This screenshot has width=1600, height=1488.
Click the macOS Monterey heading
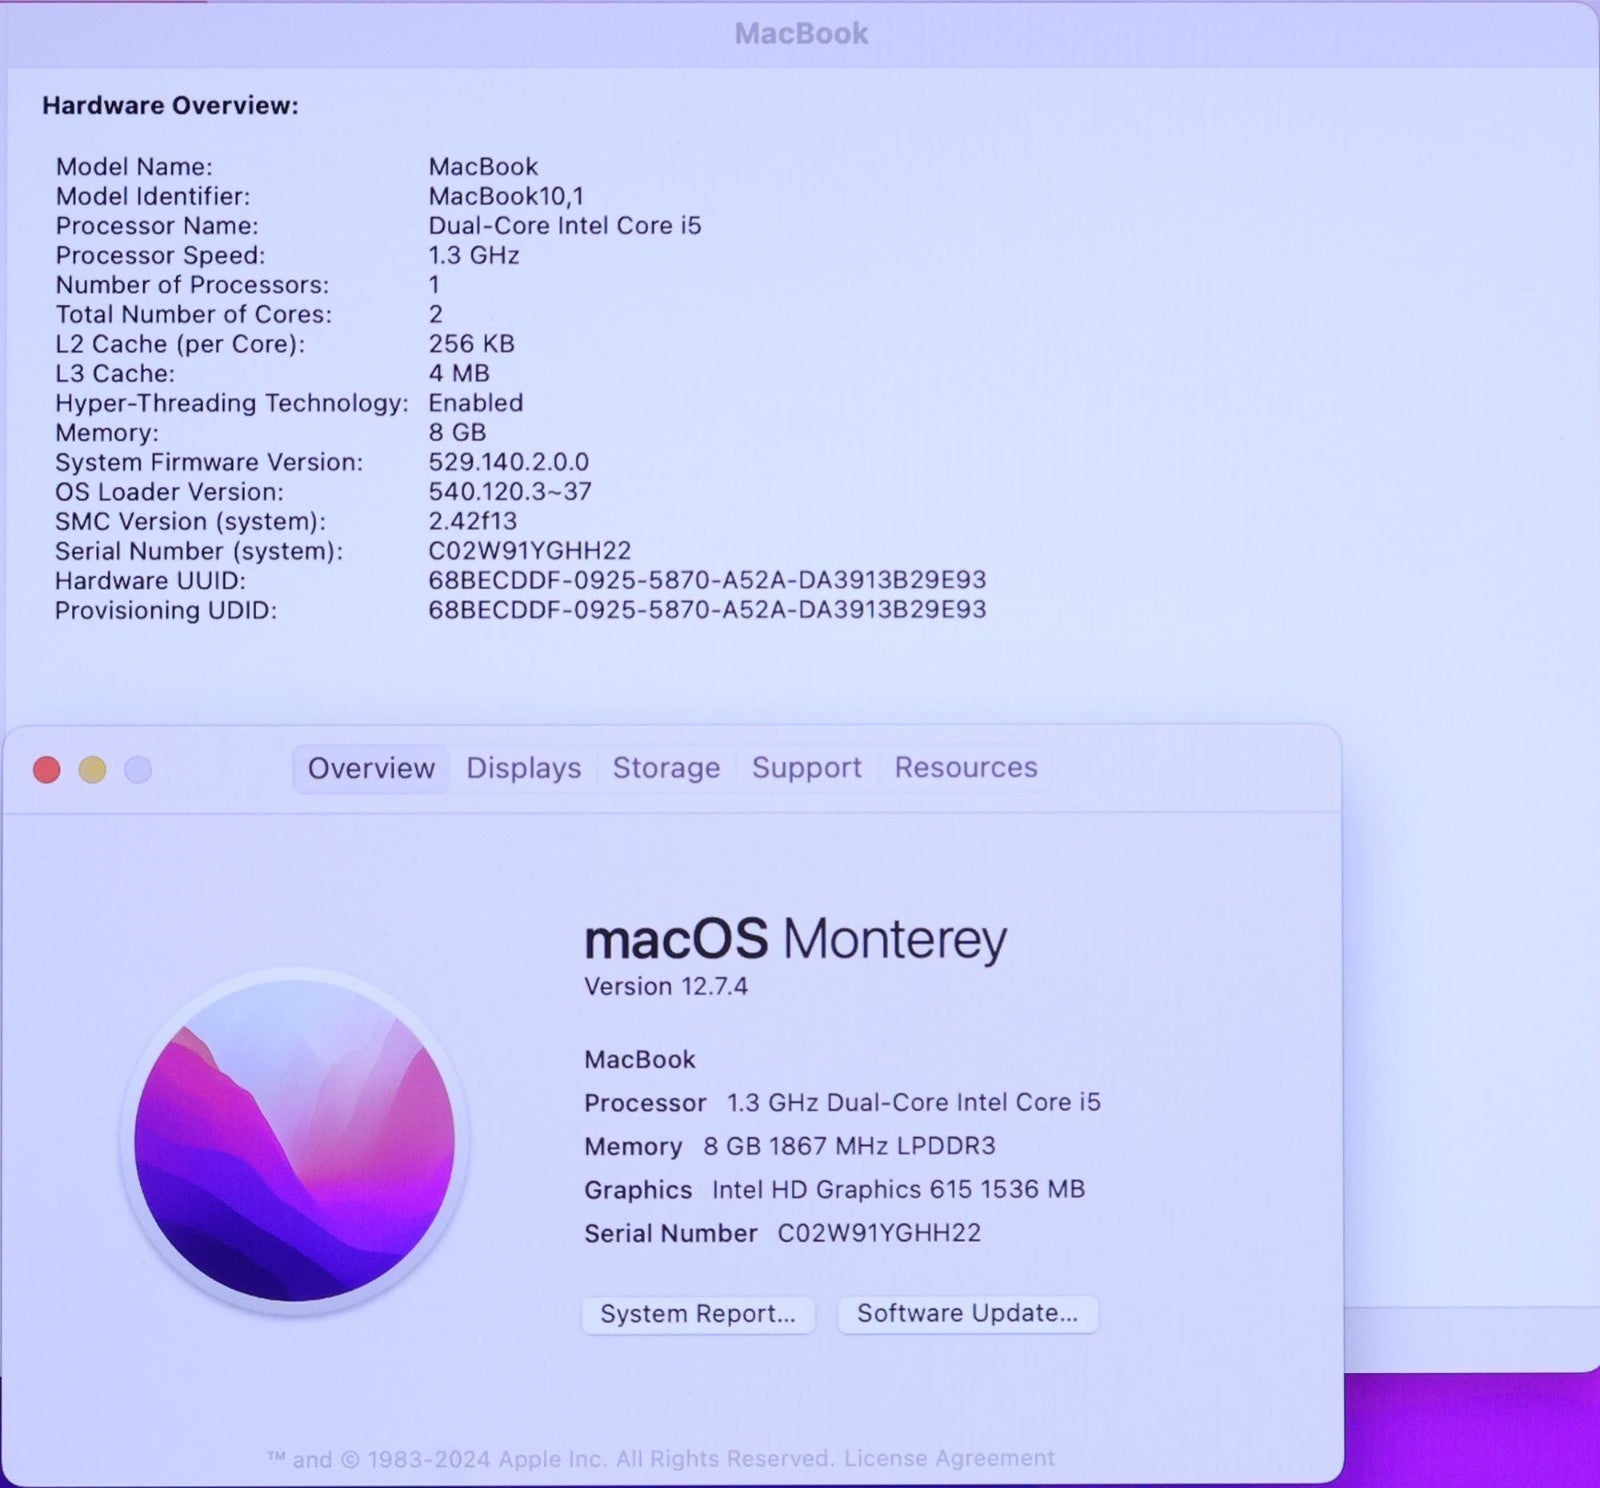tap(796, 940)
